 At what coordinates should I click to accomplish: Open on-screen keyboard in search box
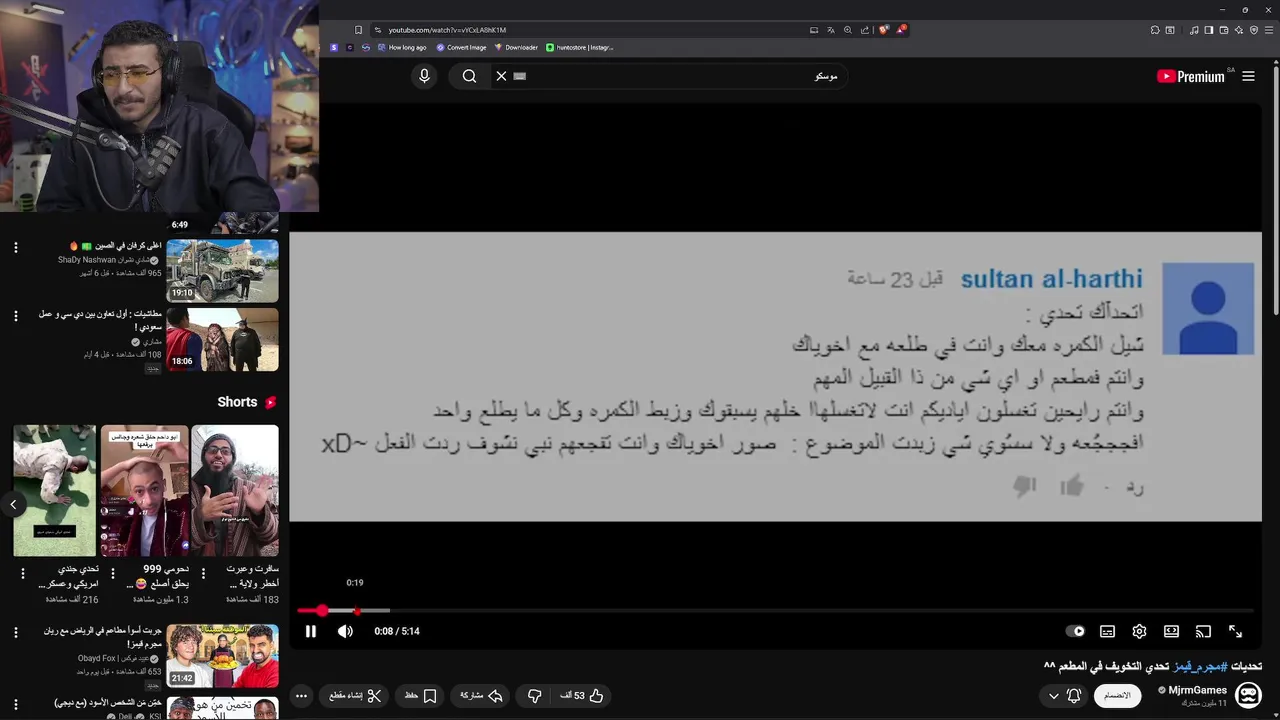(520, 76)
